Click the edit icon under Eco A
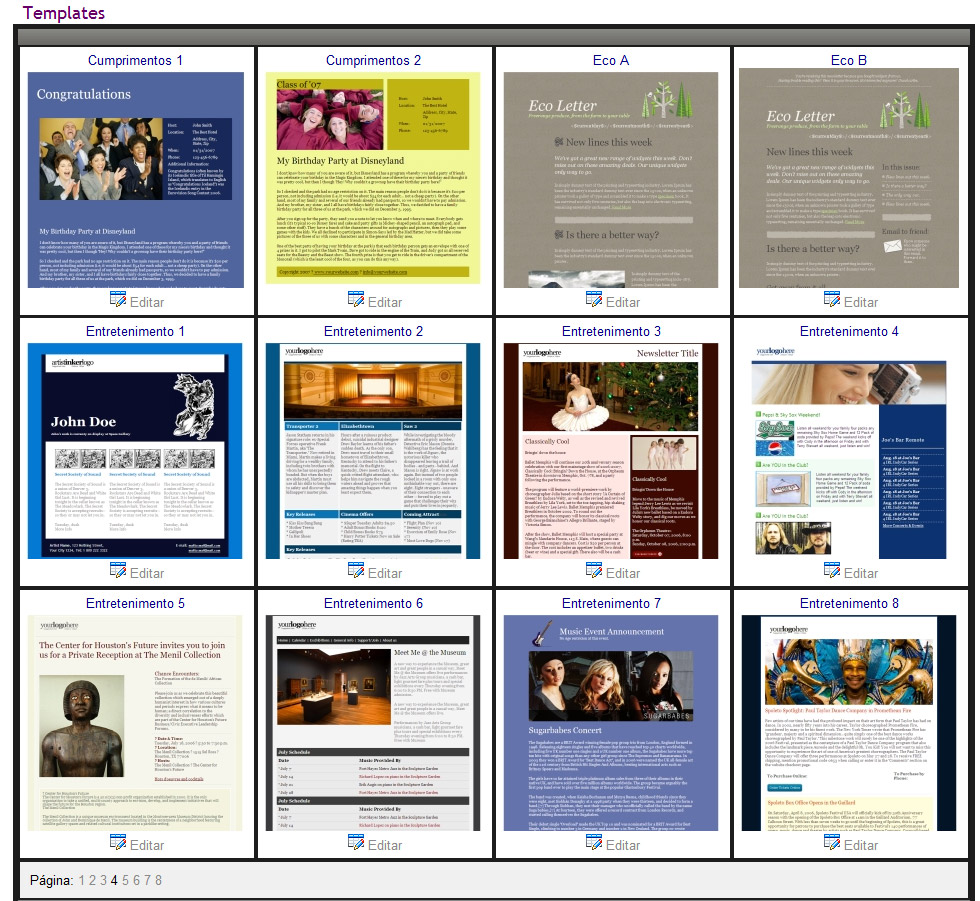 coord(594,299)
